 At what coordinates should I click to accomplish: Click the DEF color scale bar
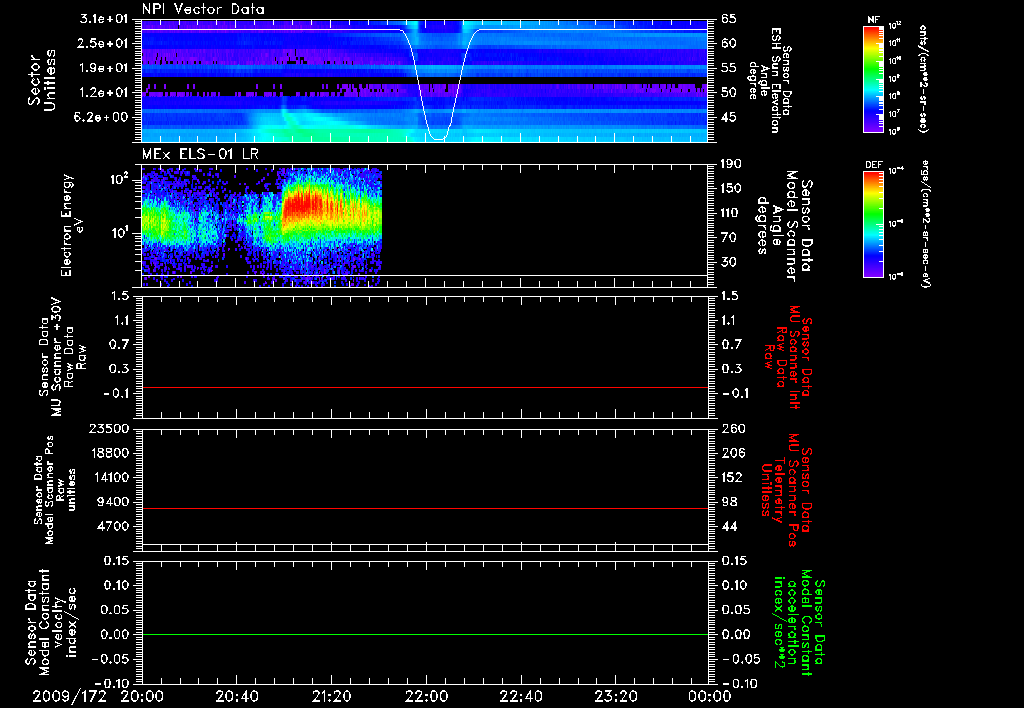click(873, 223)
